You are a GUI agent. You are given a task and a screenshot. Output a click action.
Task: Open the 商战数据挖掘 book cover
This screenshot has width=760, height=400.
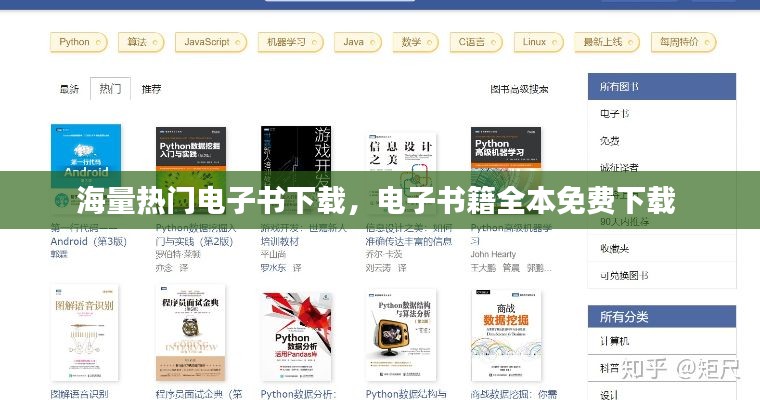(505, 336)
